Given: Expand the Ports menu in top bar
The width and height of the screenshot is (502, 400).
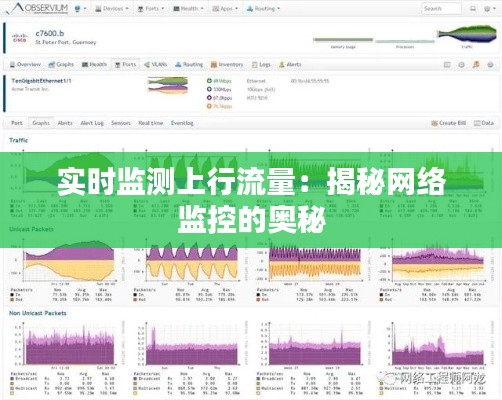Looking at the screenshot, I should [x=151, y=9].
